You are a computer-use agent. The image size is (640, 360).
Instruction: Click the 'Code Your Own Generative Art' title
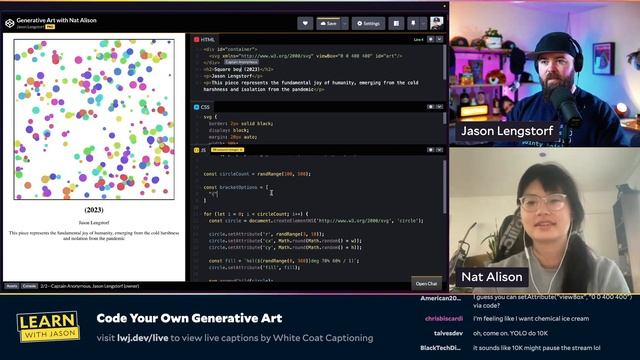point(189,318)
